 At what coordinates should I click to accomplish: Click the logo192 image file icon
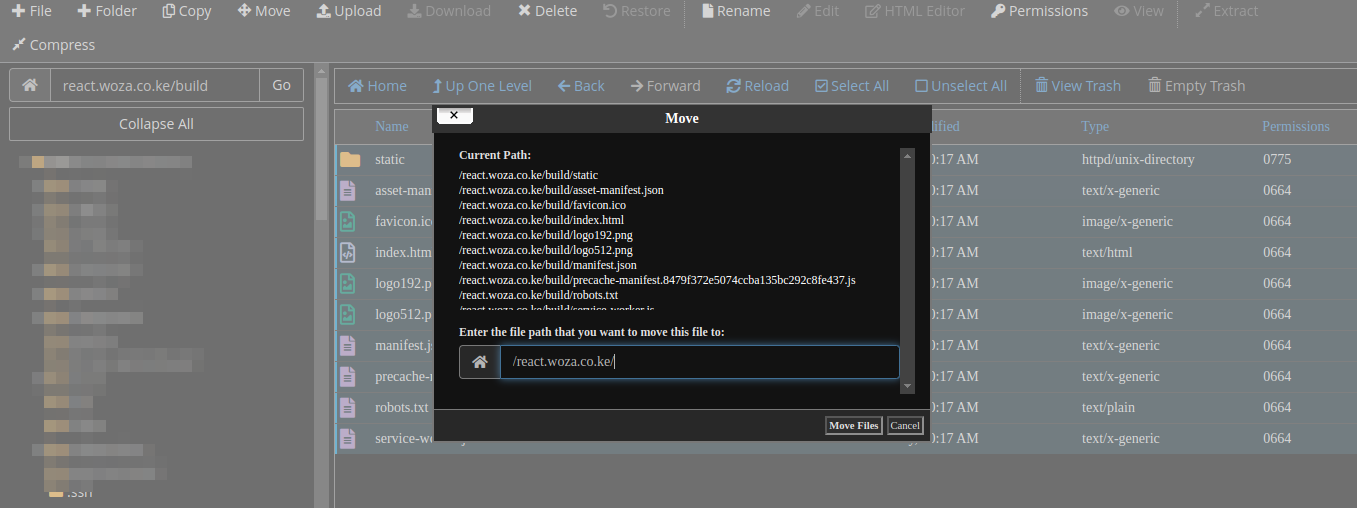point(348,283)
